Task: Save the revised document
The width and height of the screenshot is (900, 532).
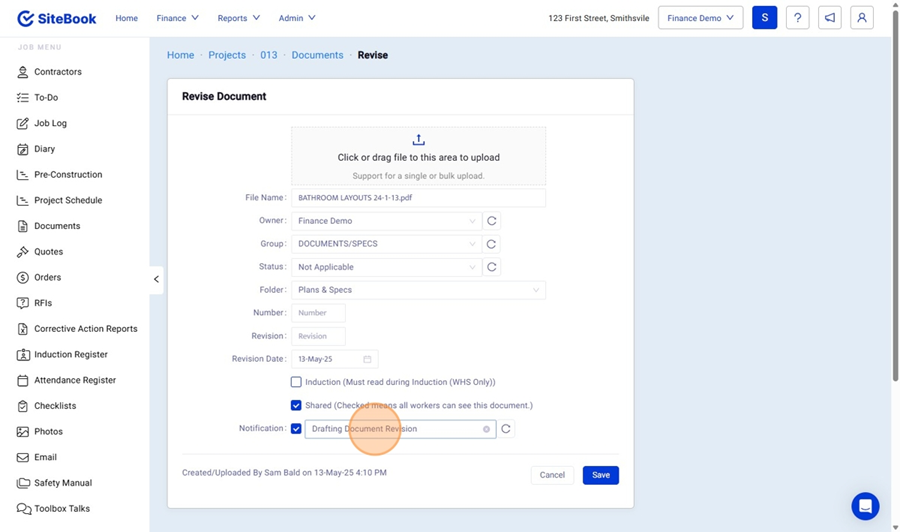Action: pyautogui.click(x=600, y=475)
